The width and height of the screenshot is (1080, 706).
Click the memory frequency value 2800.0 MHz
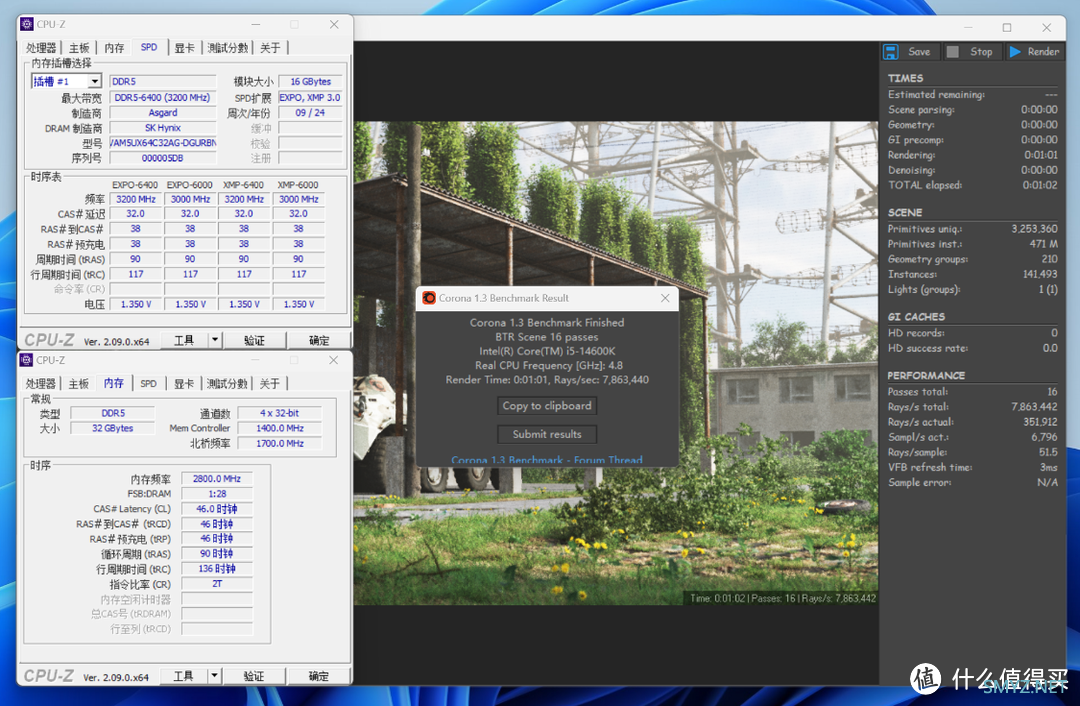[x=217, y=479]
